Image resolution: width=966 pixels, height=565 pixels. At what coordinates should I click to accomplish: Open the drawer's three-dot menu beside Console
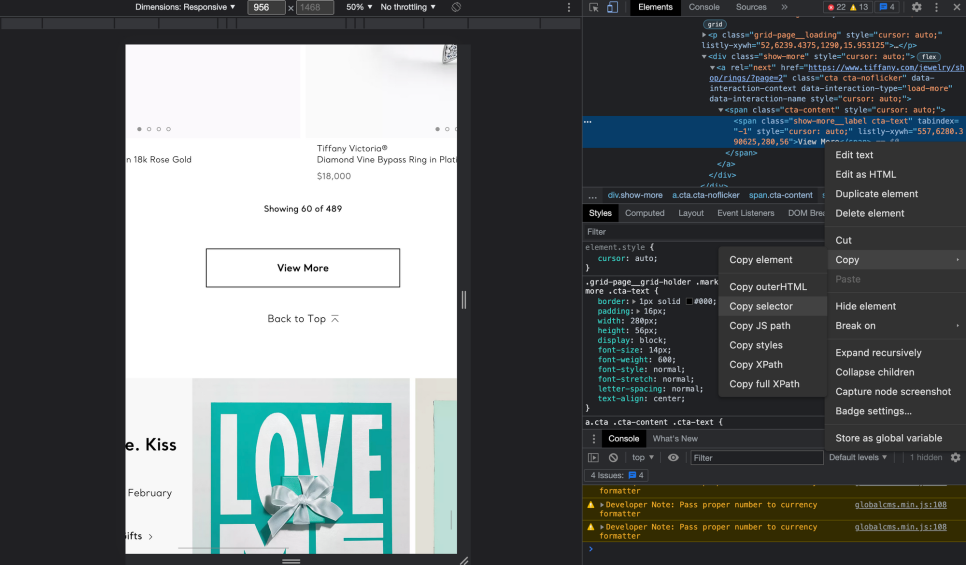point(593,438)
